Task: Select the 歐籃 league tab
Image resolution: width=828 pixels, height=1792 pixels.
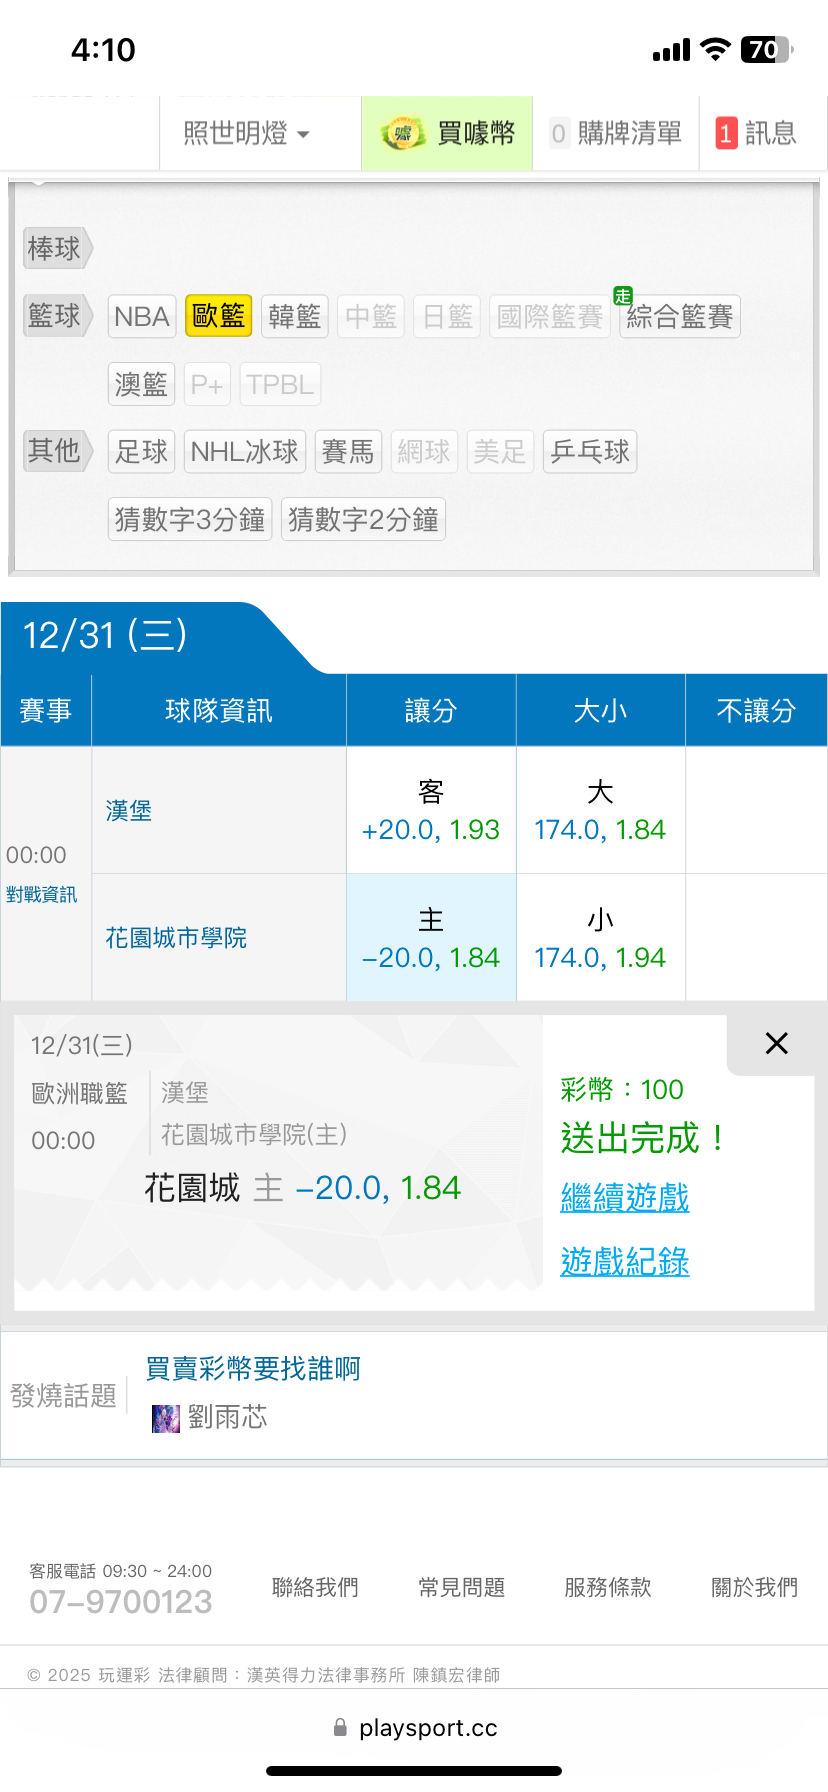Action: coord(218,316)
